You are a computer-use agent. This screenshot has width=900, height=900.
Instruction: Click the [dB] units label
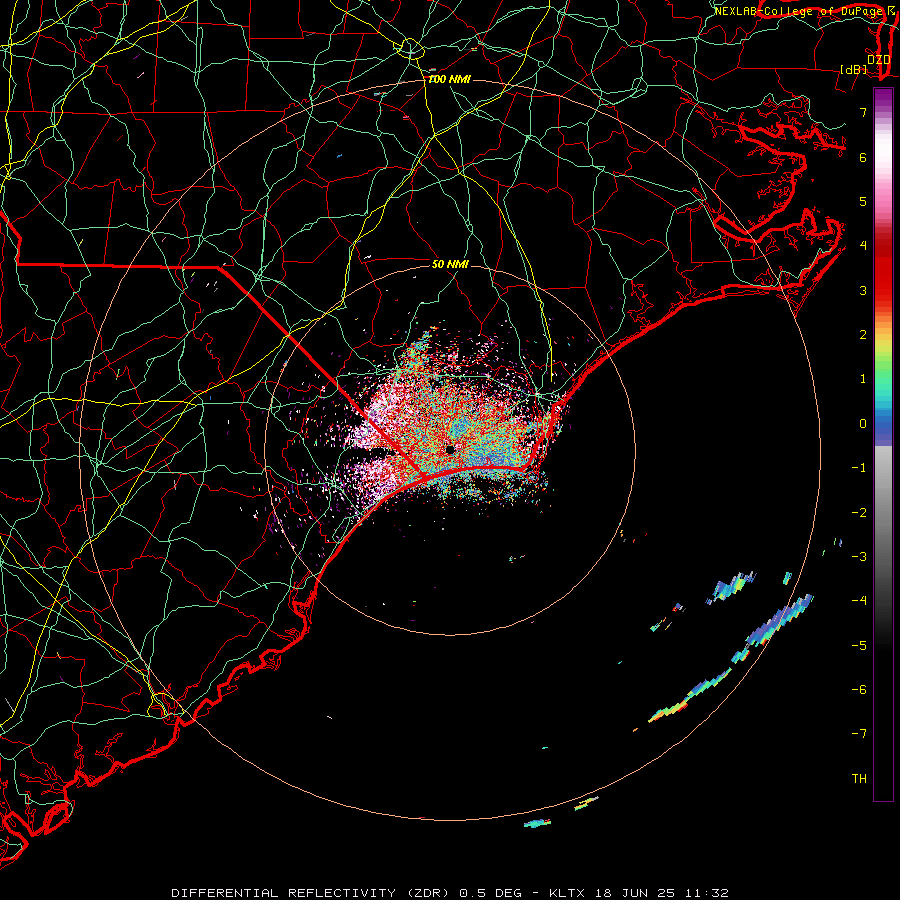coord(854,69)
